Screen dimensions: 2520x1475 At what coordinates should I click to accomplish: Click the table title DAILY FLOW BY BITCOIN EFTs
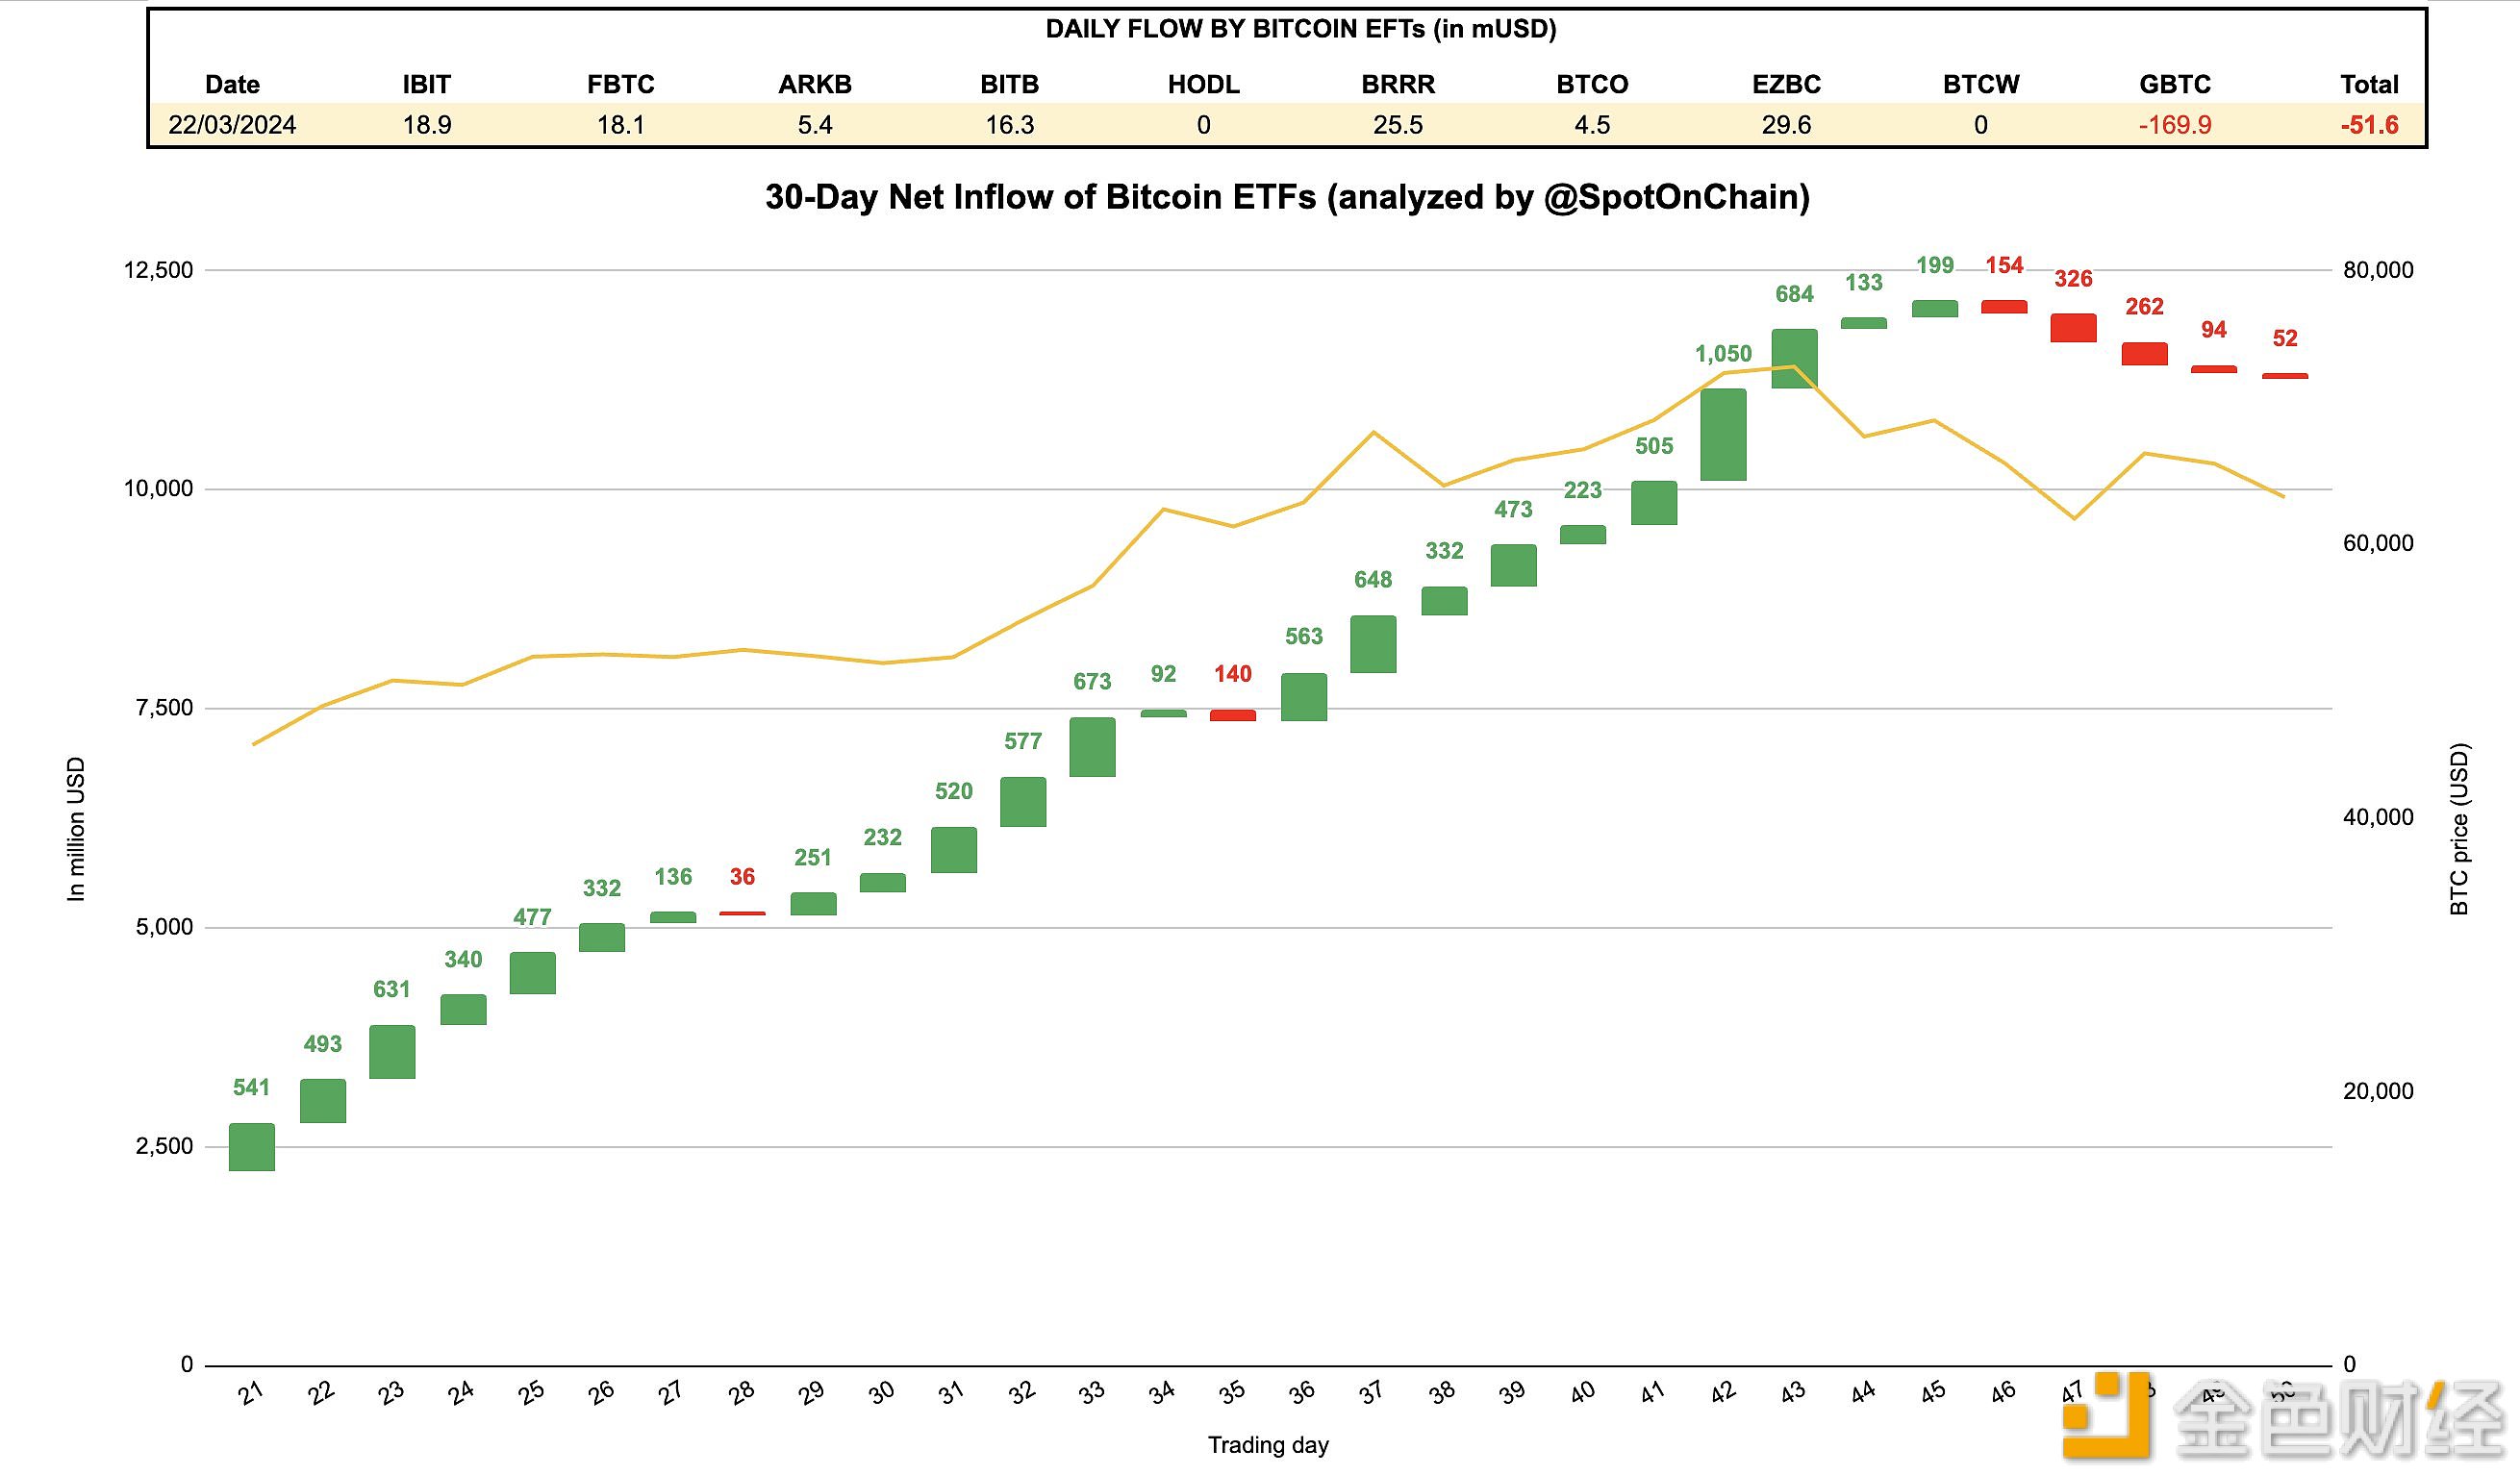[1301, 29]
